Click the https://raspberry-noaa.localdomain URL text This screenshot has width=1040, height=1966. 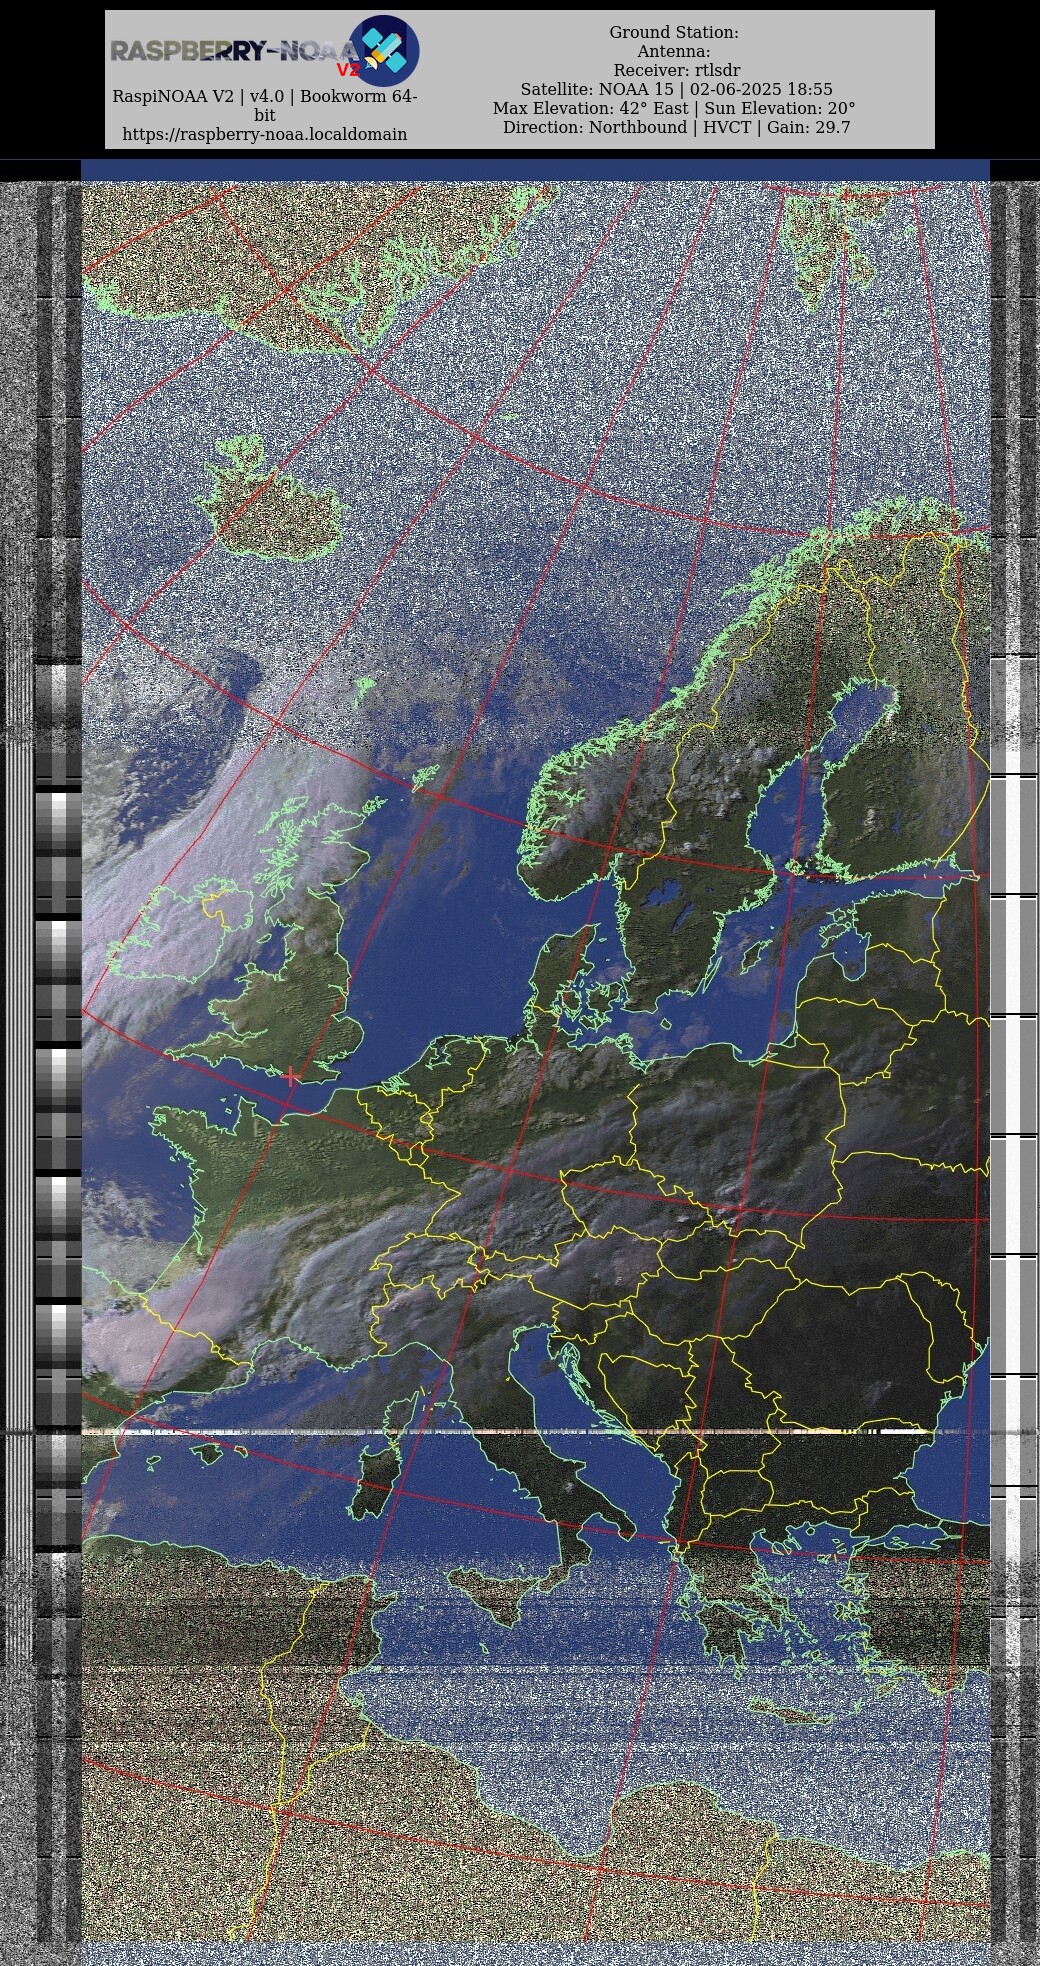tap(264, 134)
